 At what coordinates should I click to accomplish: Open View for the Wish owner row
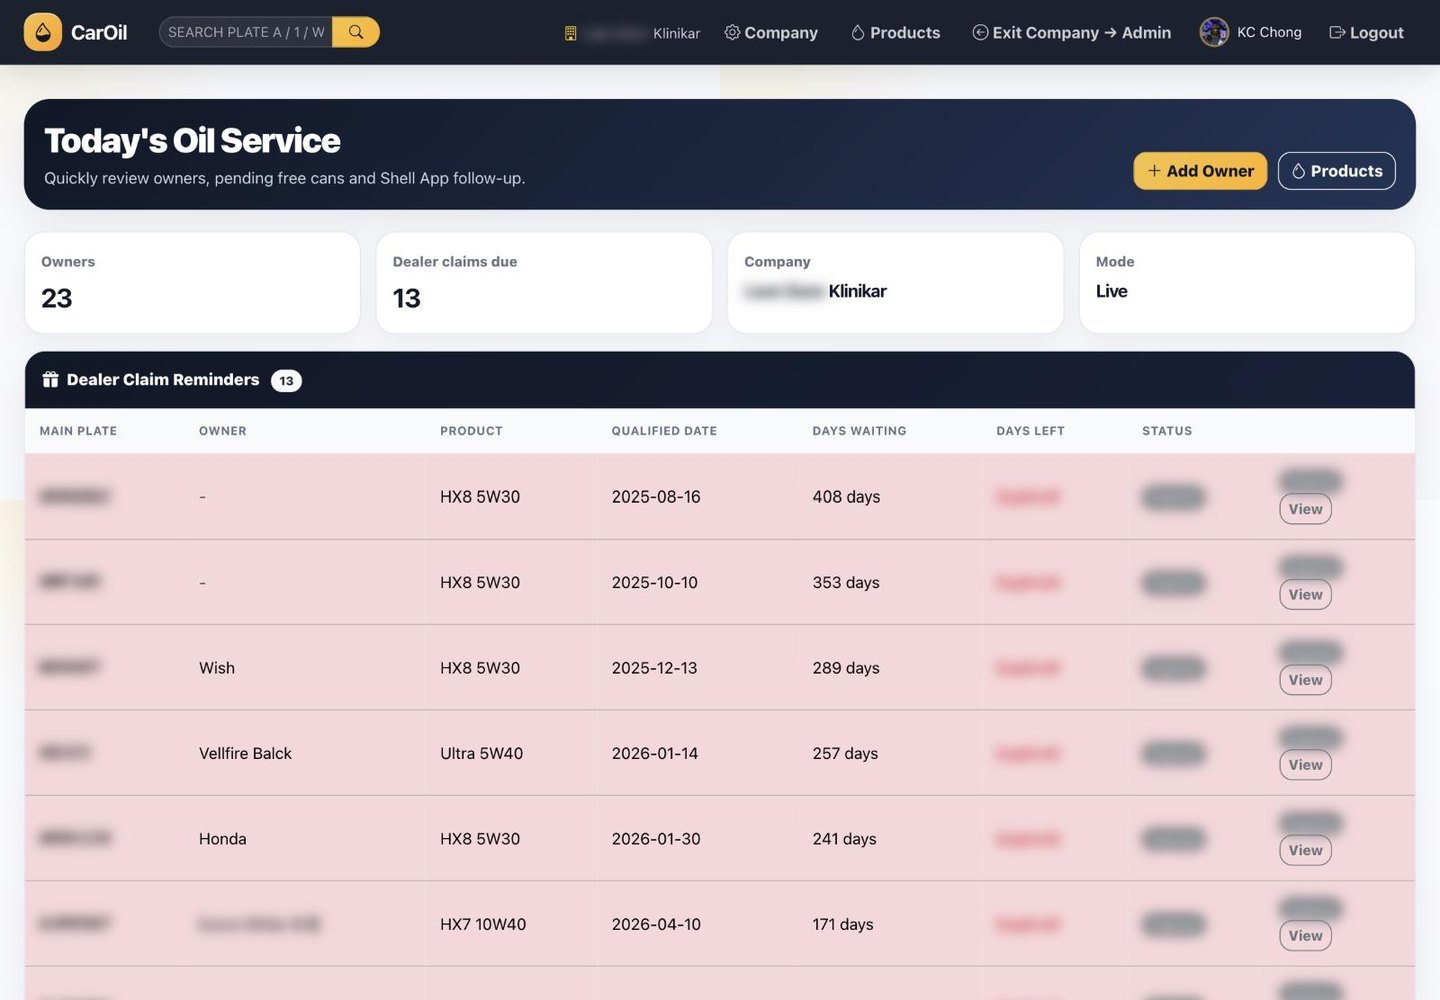(1305, 680)
